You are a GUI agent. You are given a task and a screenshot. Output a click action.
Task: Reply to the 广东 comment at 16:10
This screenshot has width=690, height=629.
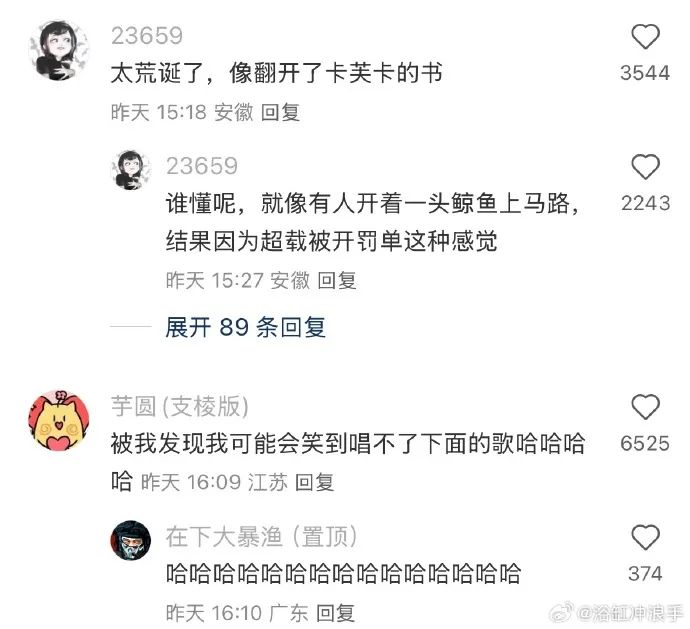[x=335, y=613]
